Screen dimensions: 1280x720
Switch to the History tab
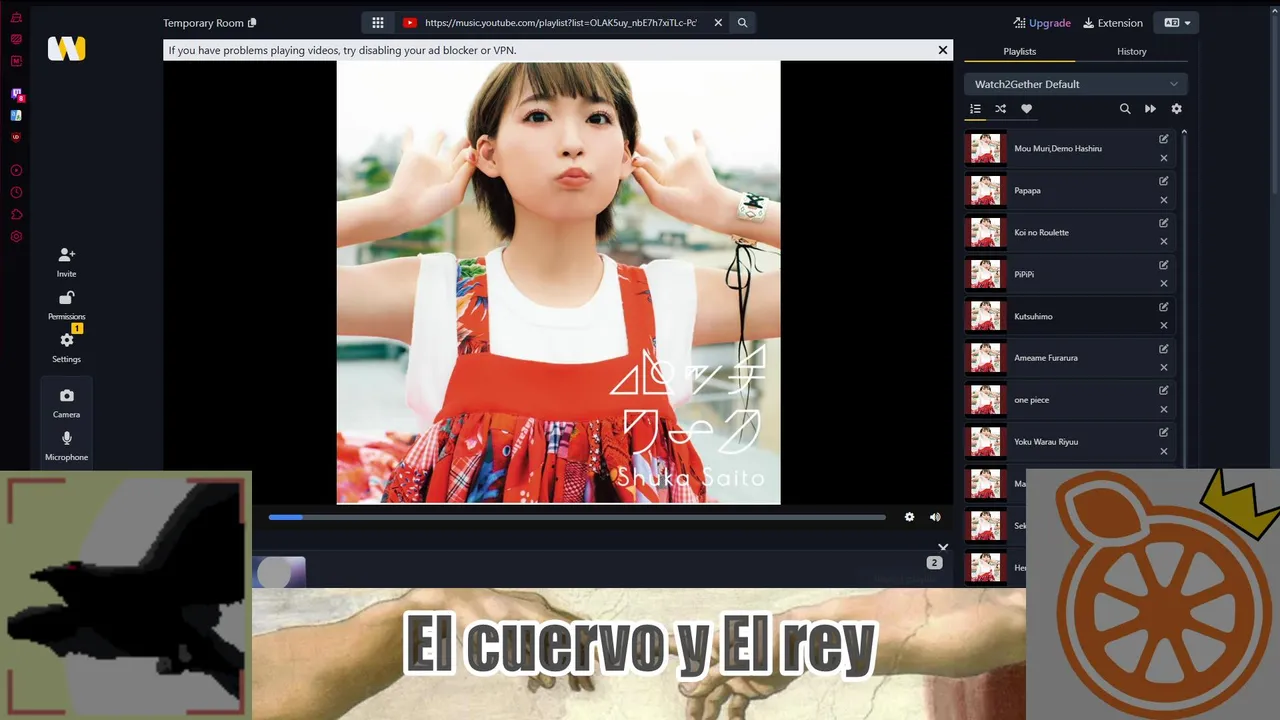click(x=1131, y=51)
